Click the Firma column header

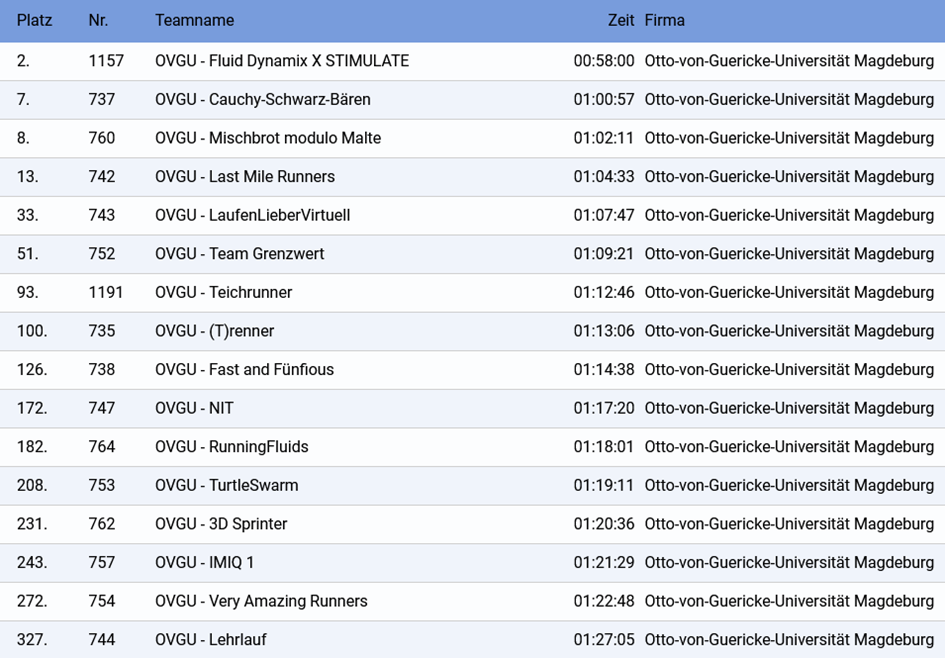(664, 20)
